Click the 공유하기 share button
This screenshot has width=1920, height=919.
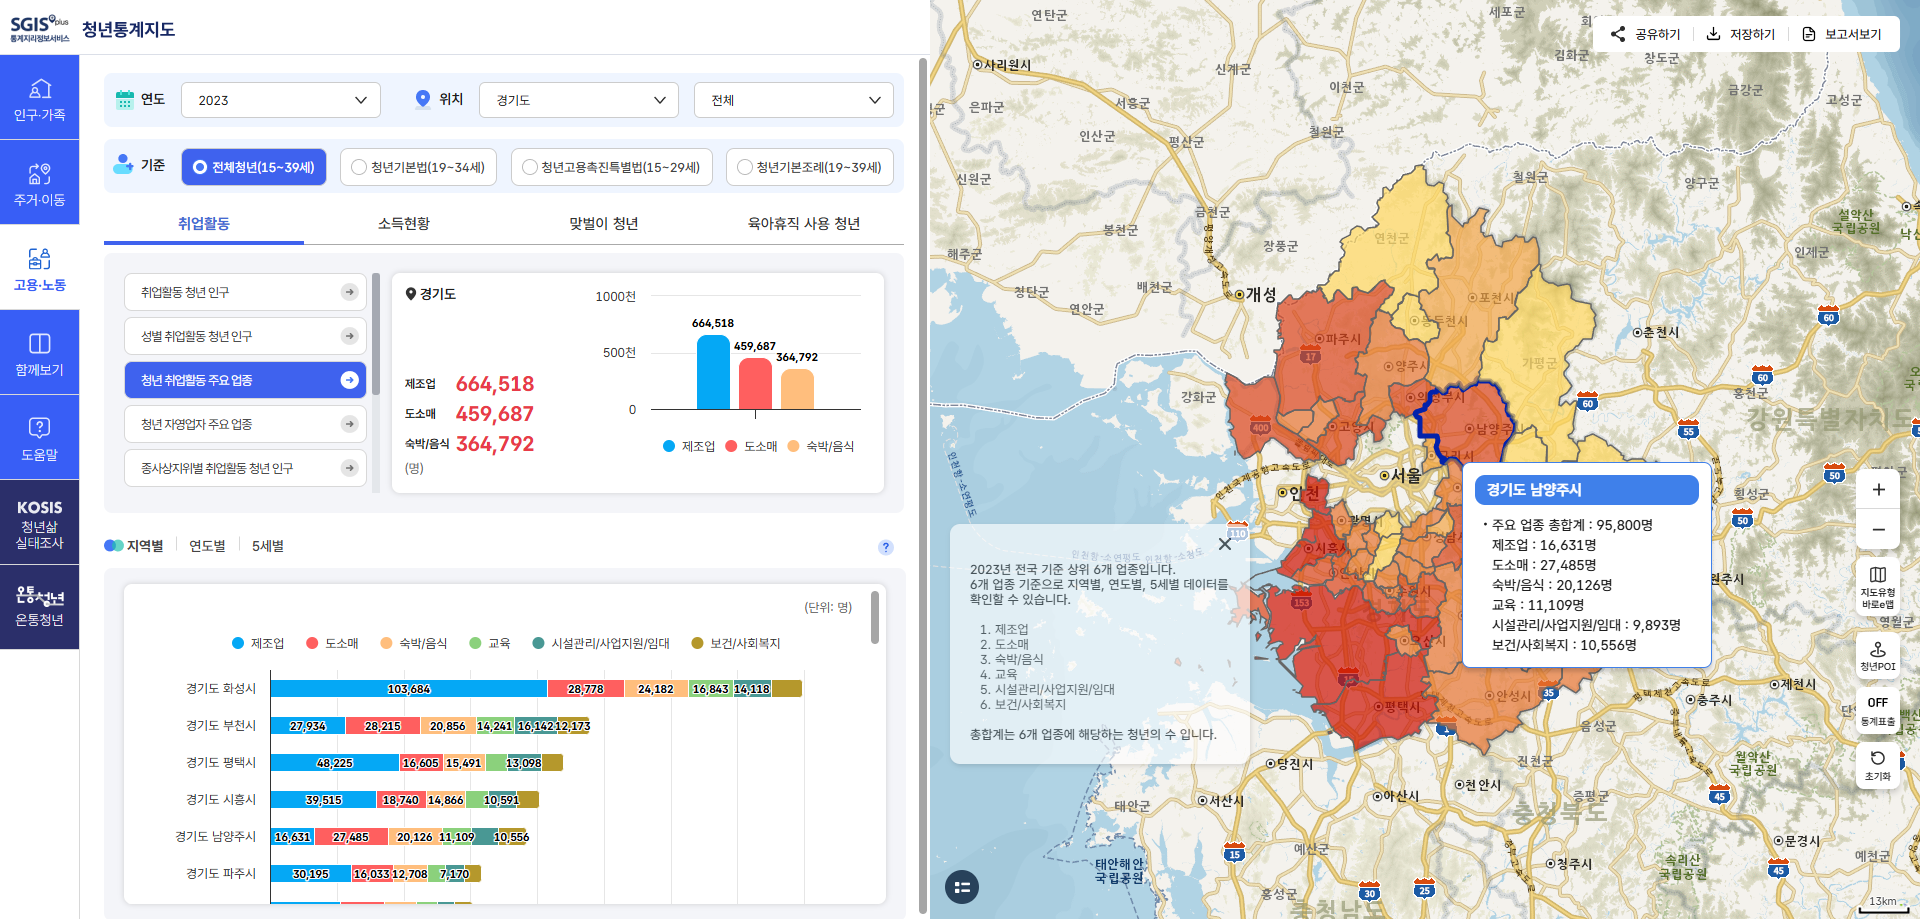tap(1645, 34)
